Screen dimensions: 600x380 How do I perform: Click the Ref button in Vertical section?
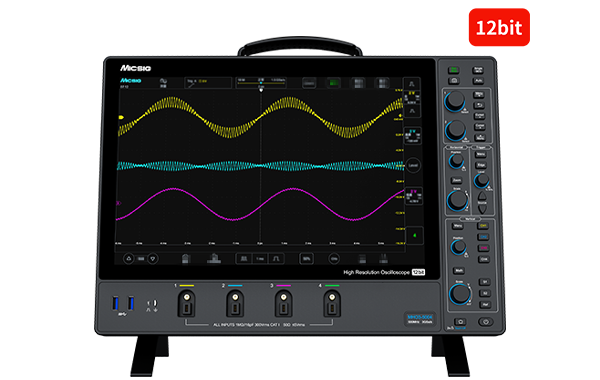point(485,304)
